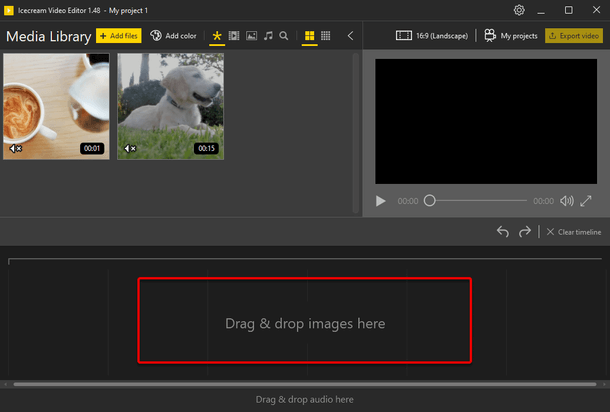610x412 pixels.
Task: Click mute icon on dog clip
Action: click(x=130, y=148)
